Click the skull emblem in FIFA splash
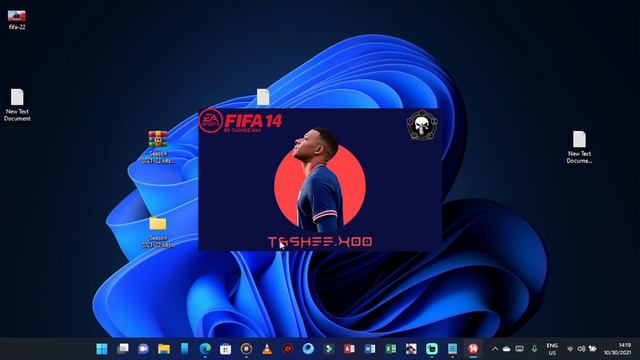The height and width of the screenshot is (360, 640). click(422, 125)
